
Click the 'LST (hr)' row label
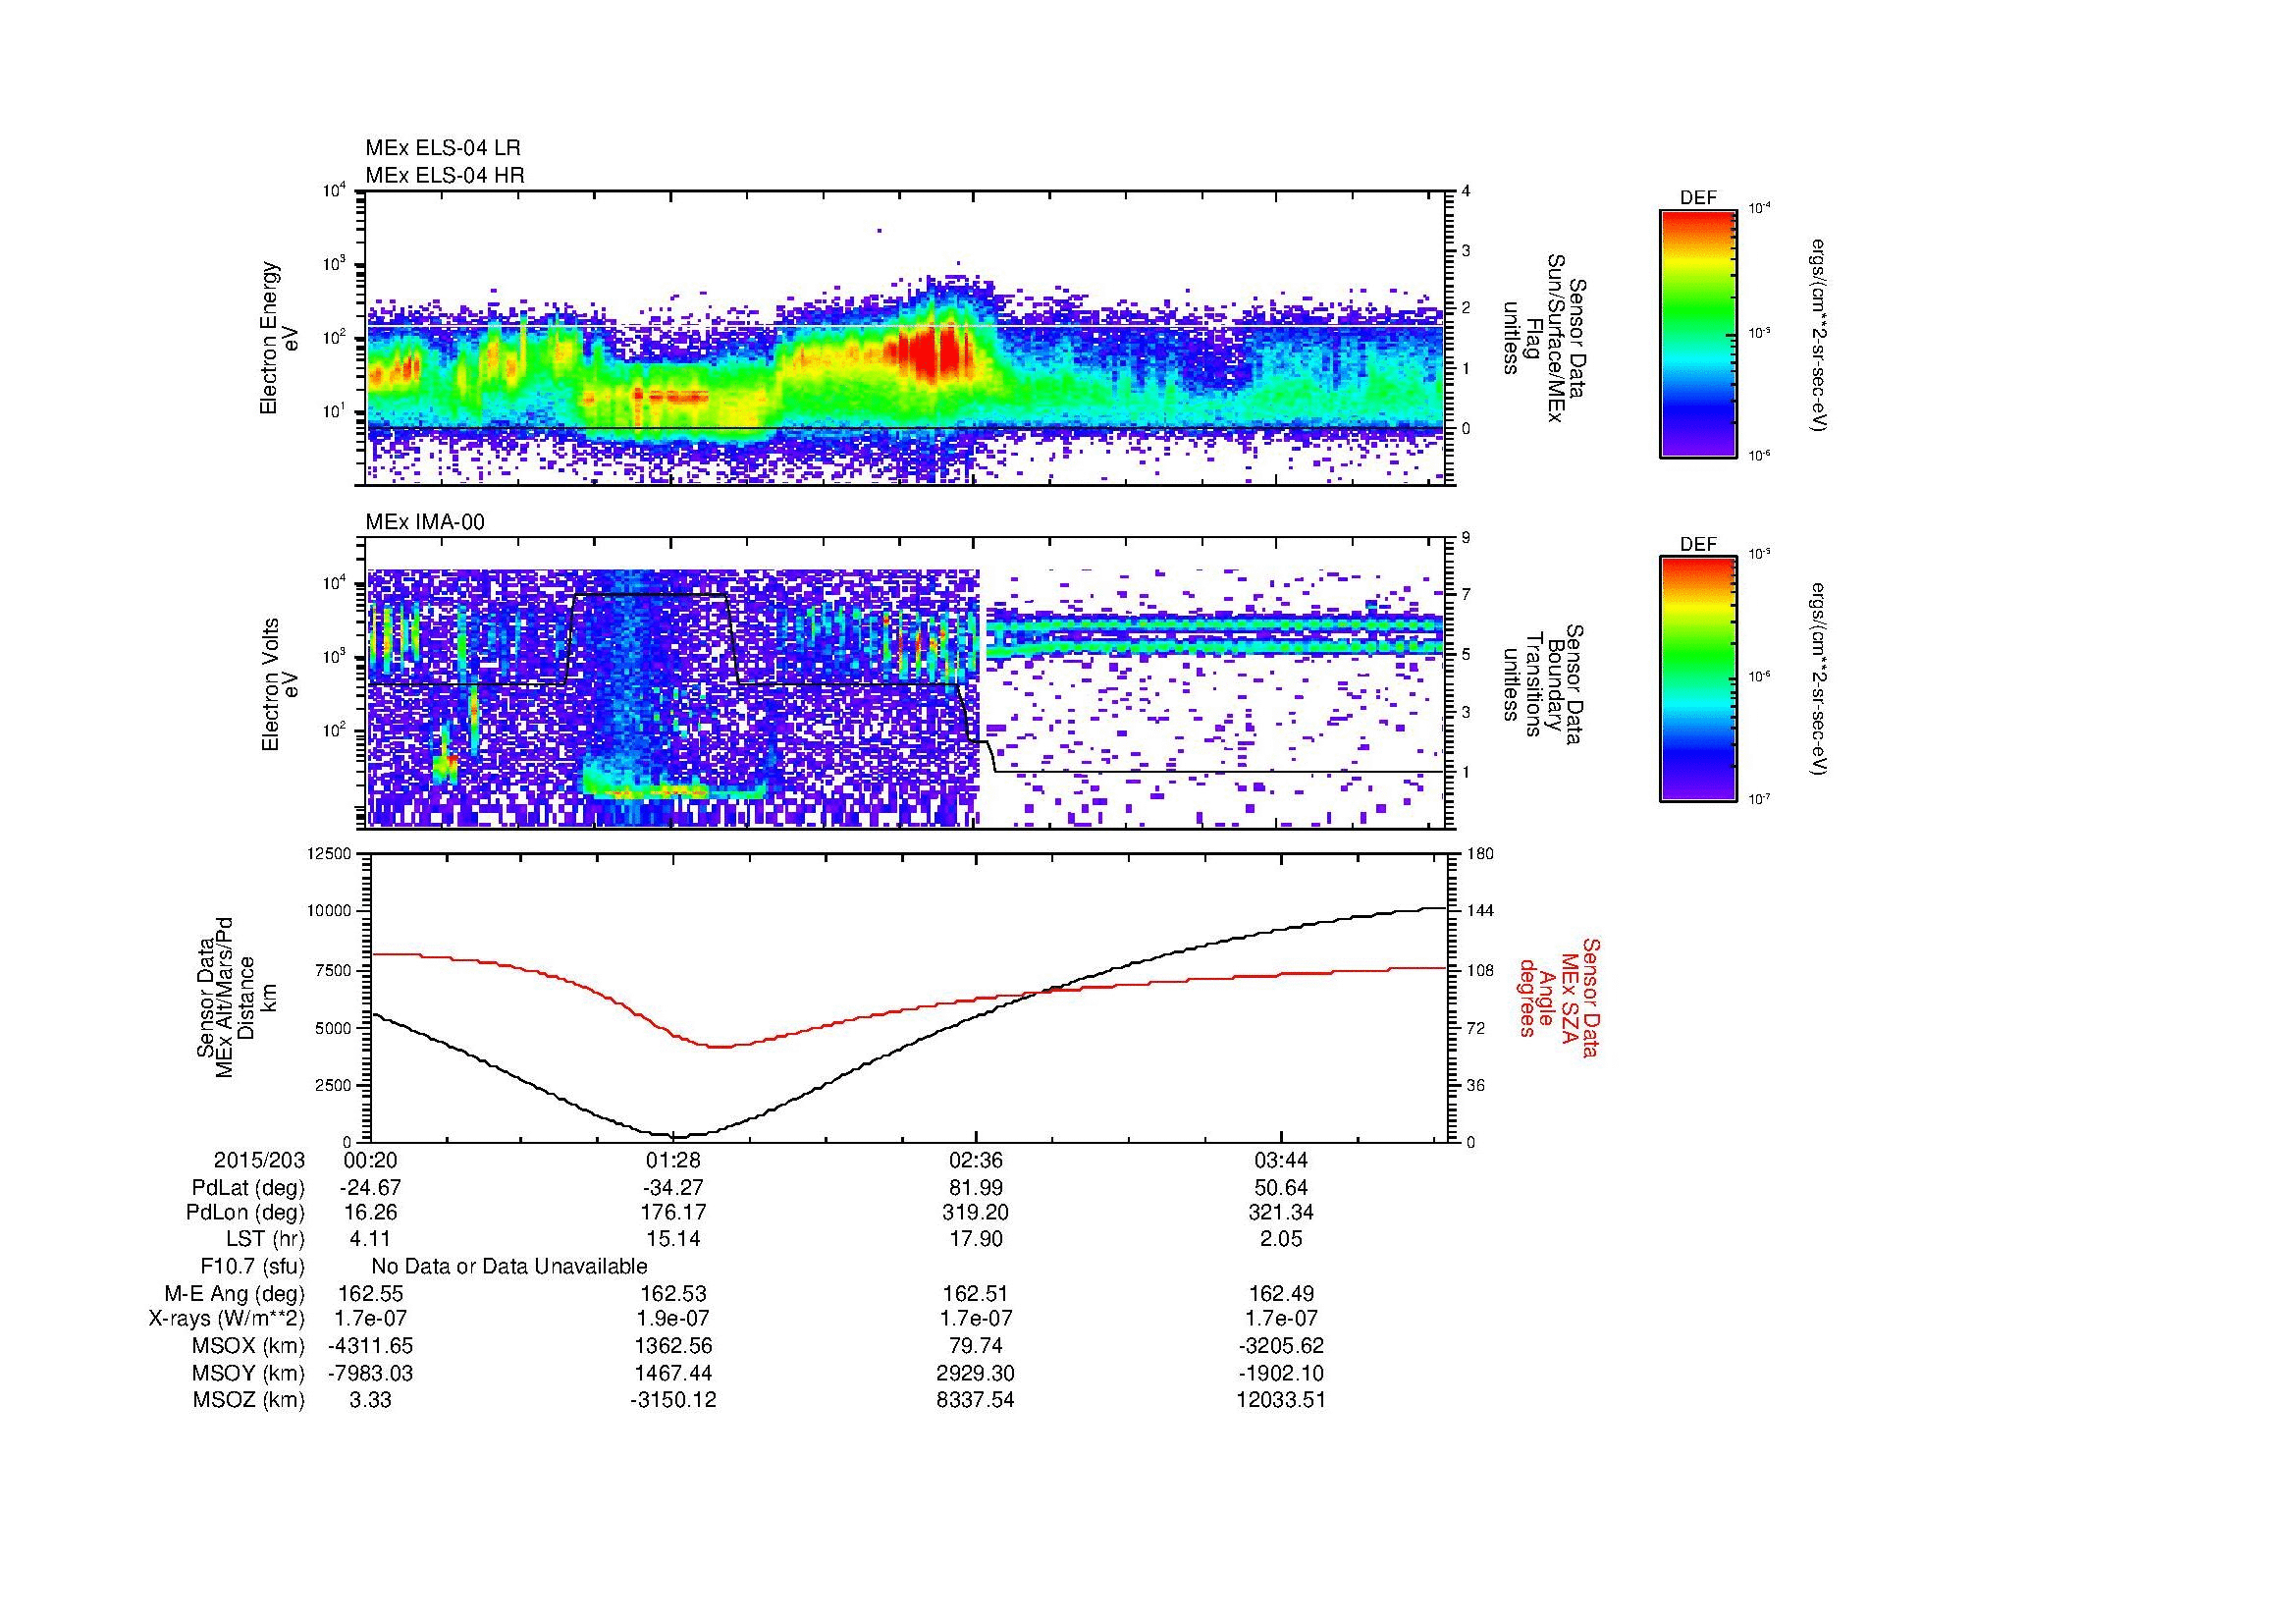[265, 1239]
